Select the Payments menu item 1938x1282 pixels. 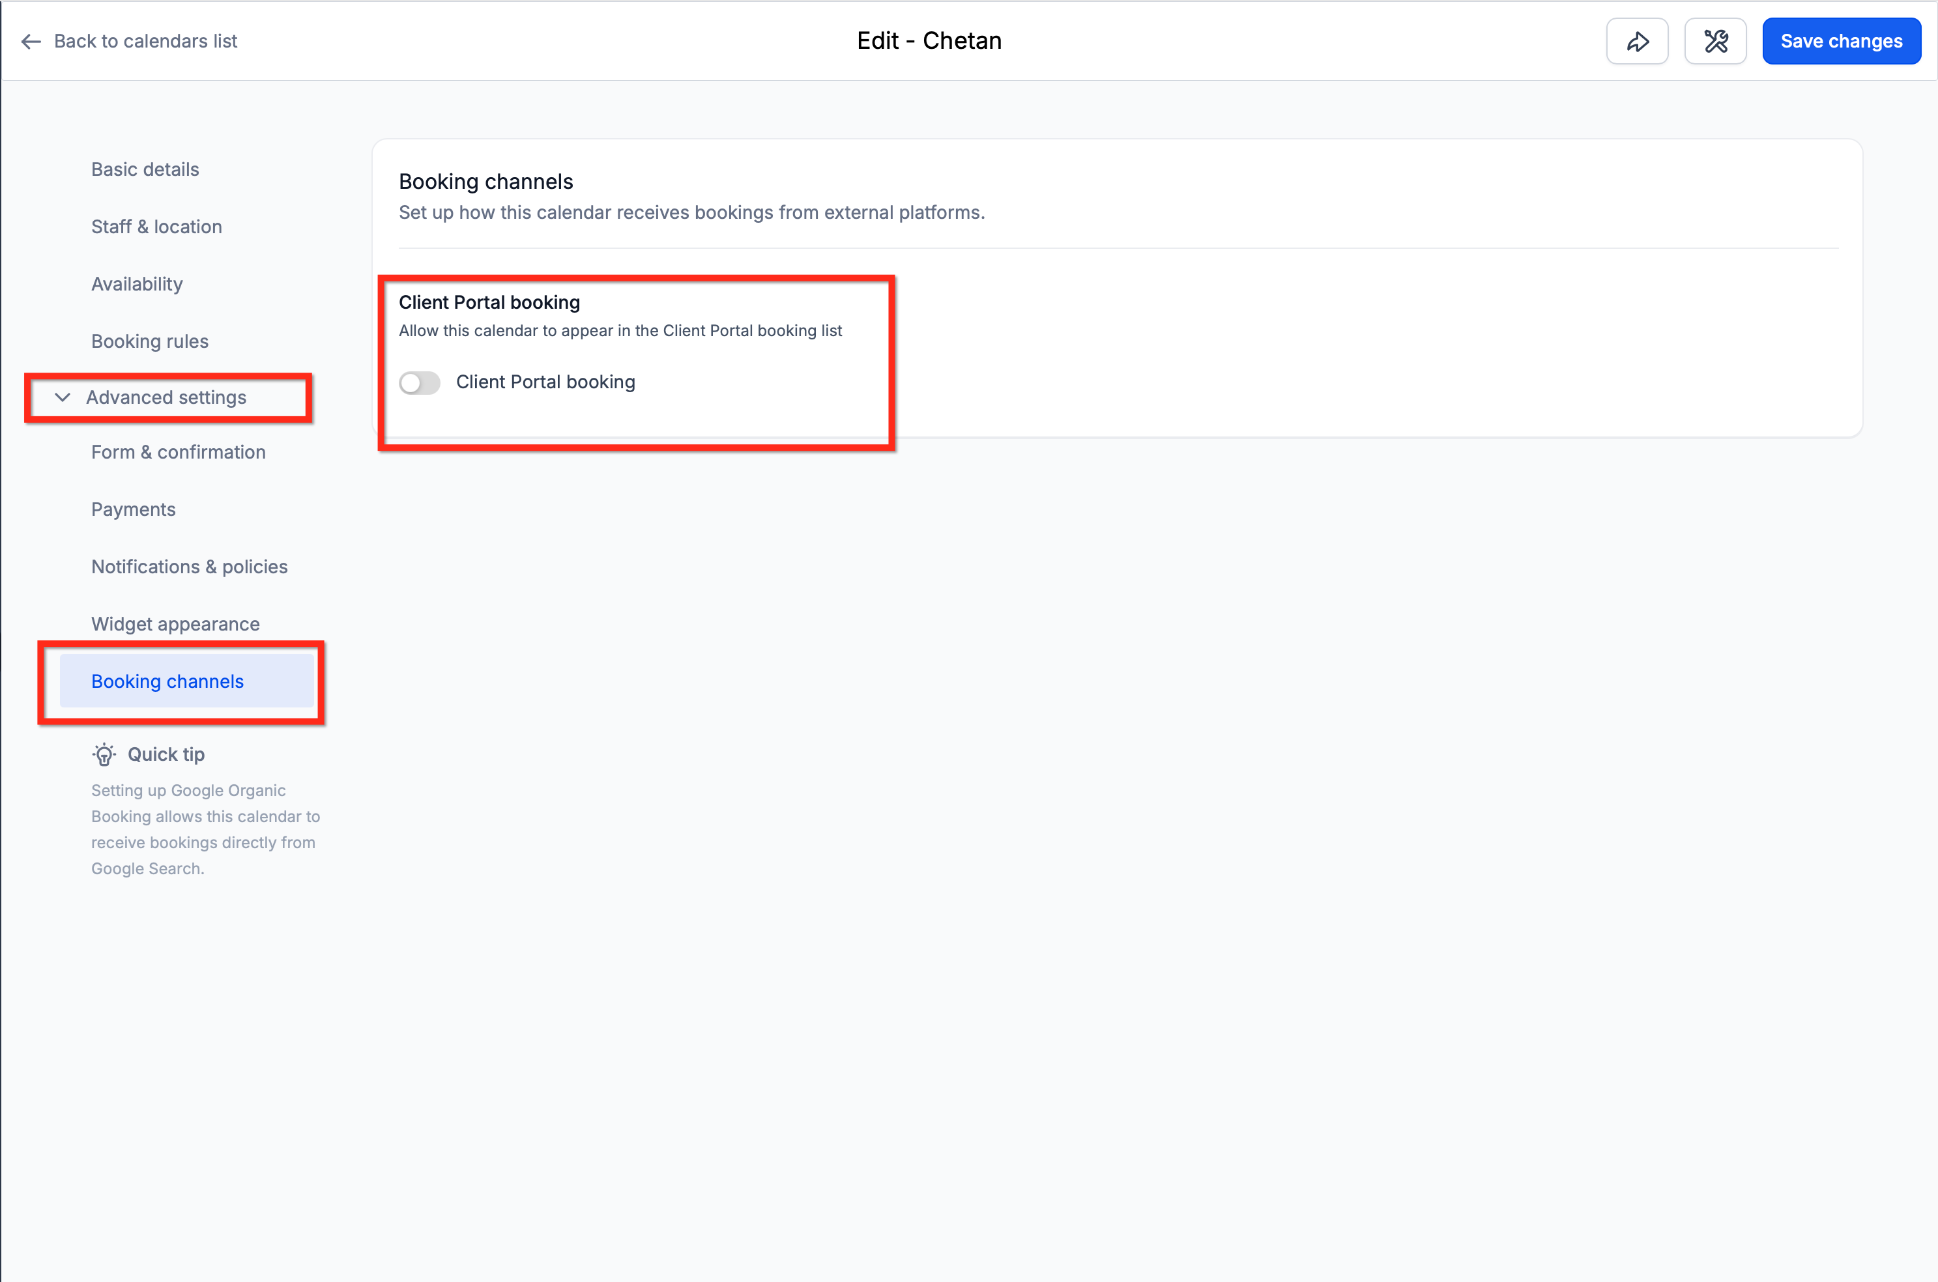pyautogui.click(x=133, y=509)
